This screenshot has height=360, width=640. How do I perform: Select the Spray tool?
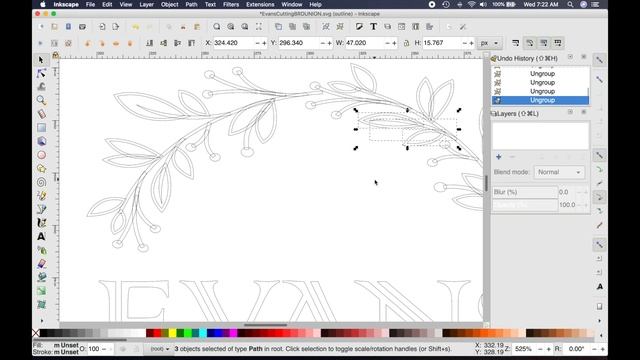[41, 250]
